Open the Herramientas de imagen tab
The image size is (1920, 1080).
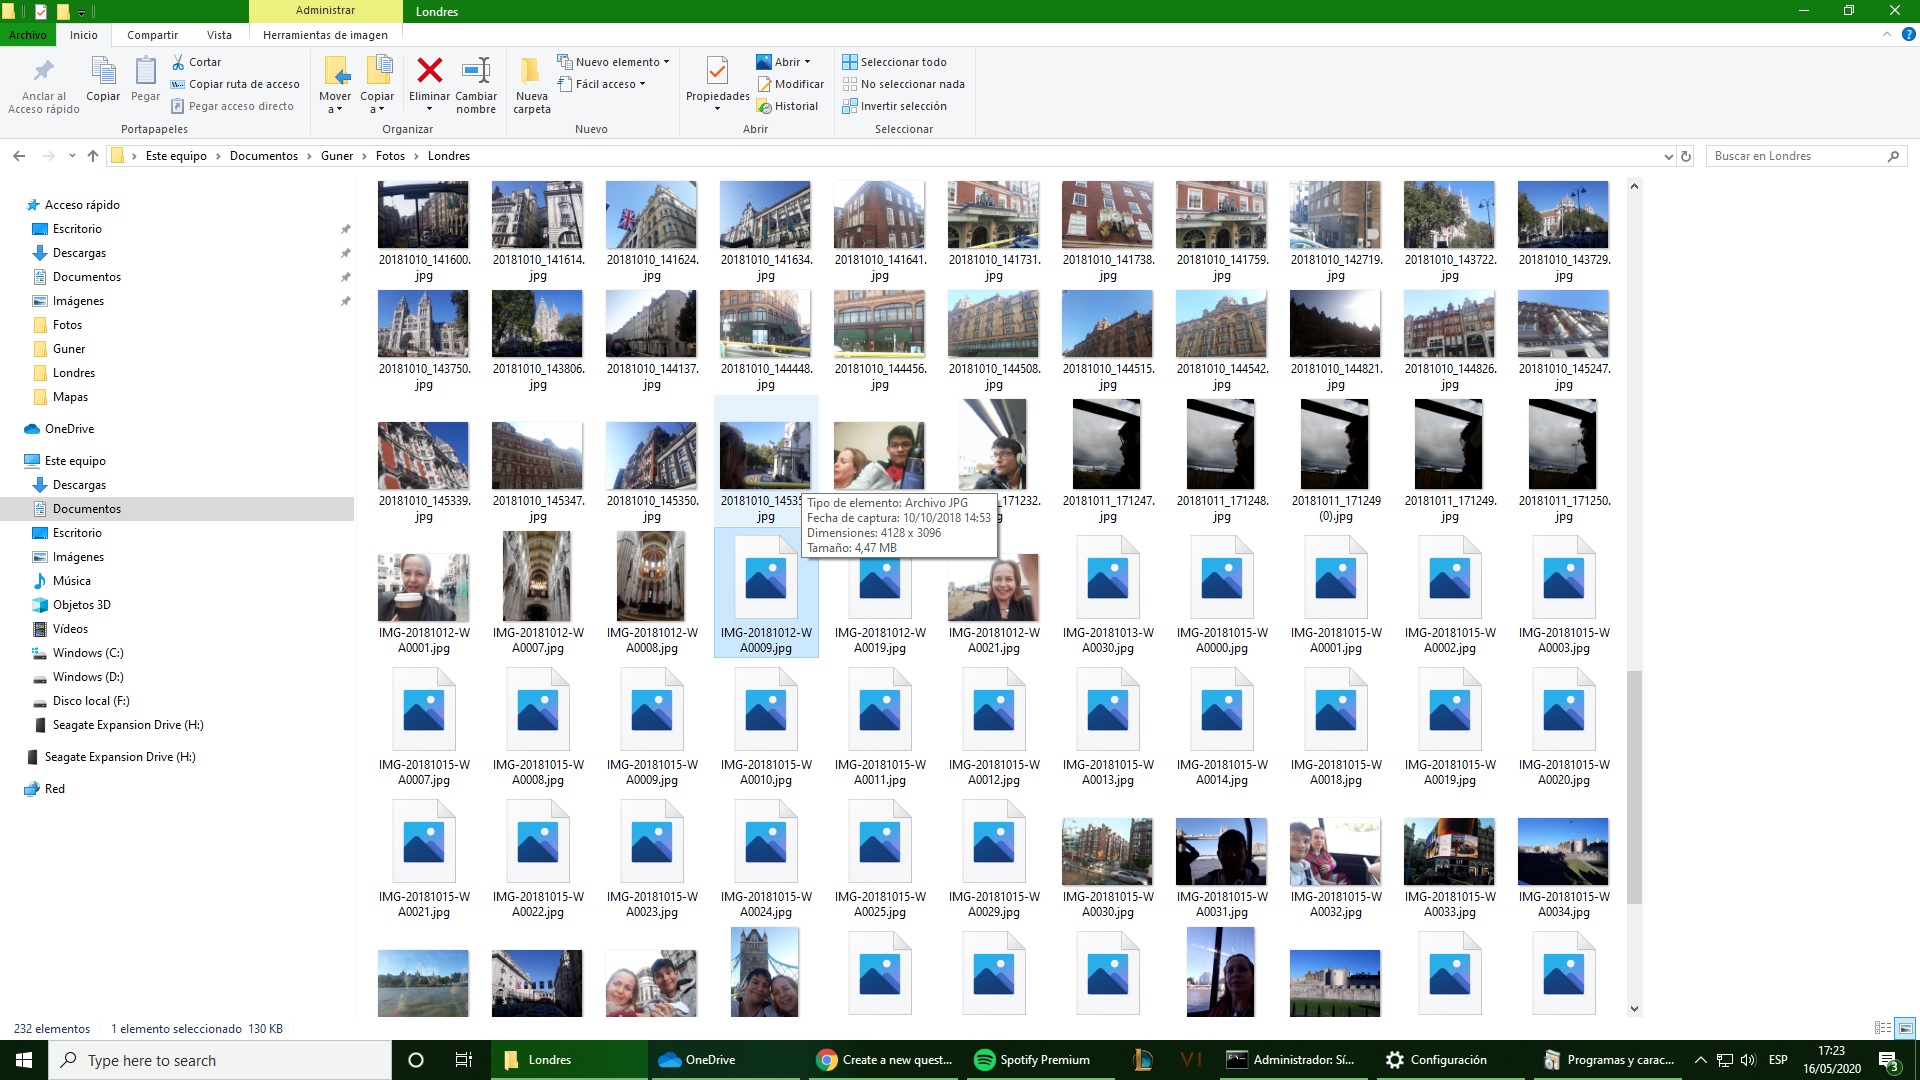[325, 35]
